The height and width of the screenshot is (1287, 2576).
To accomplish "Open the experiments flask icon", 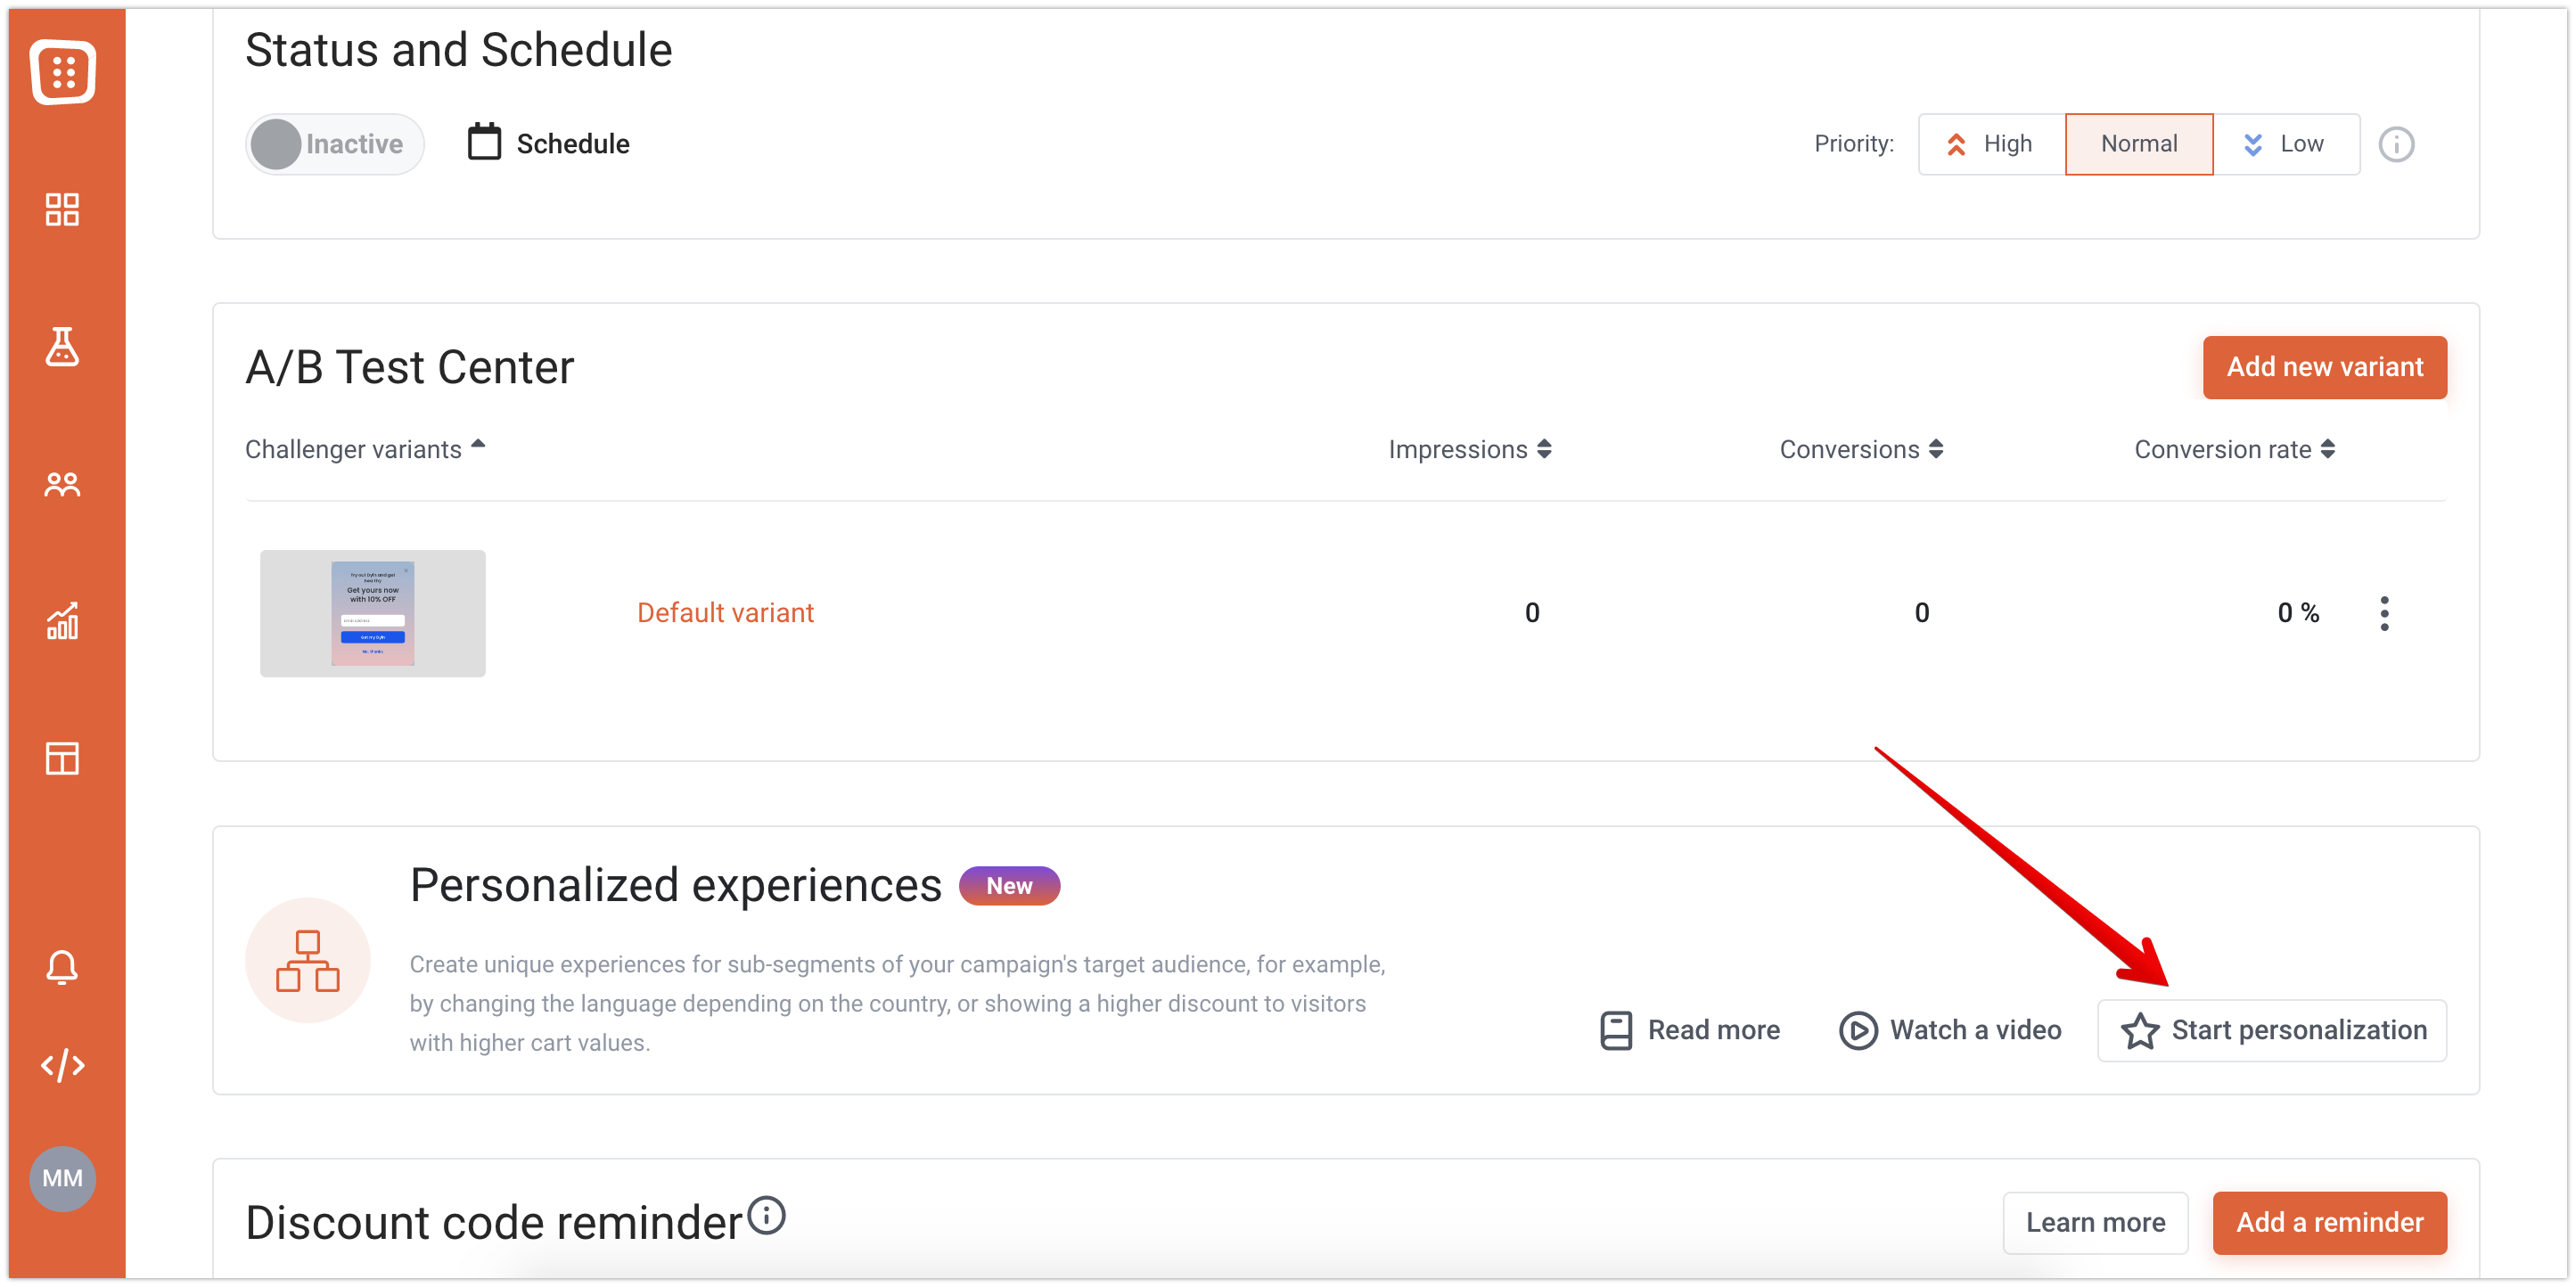I will tap(62, 347).
